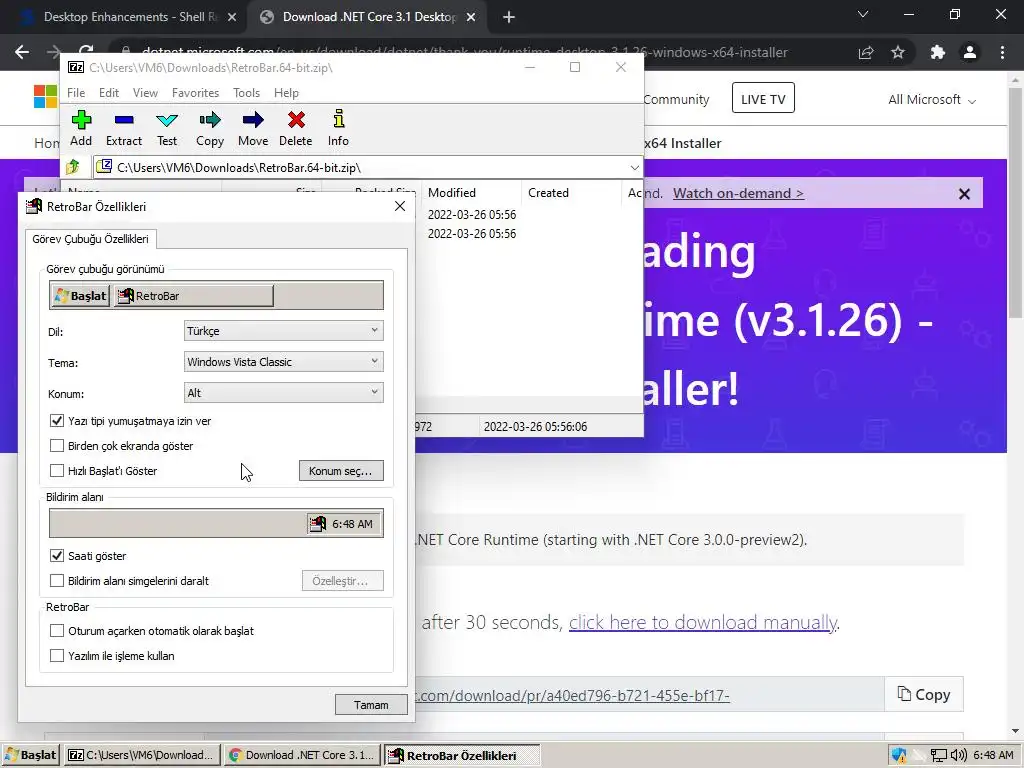This screenshot has width=1024, height=768.
Task: Click the RetroBar tray icon in preview
Action: [317, 524]
